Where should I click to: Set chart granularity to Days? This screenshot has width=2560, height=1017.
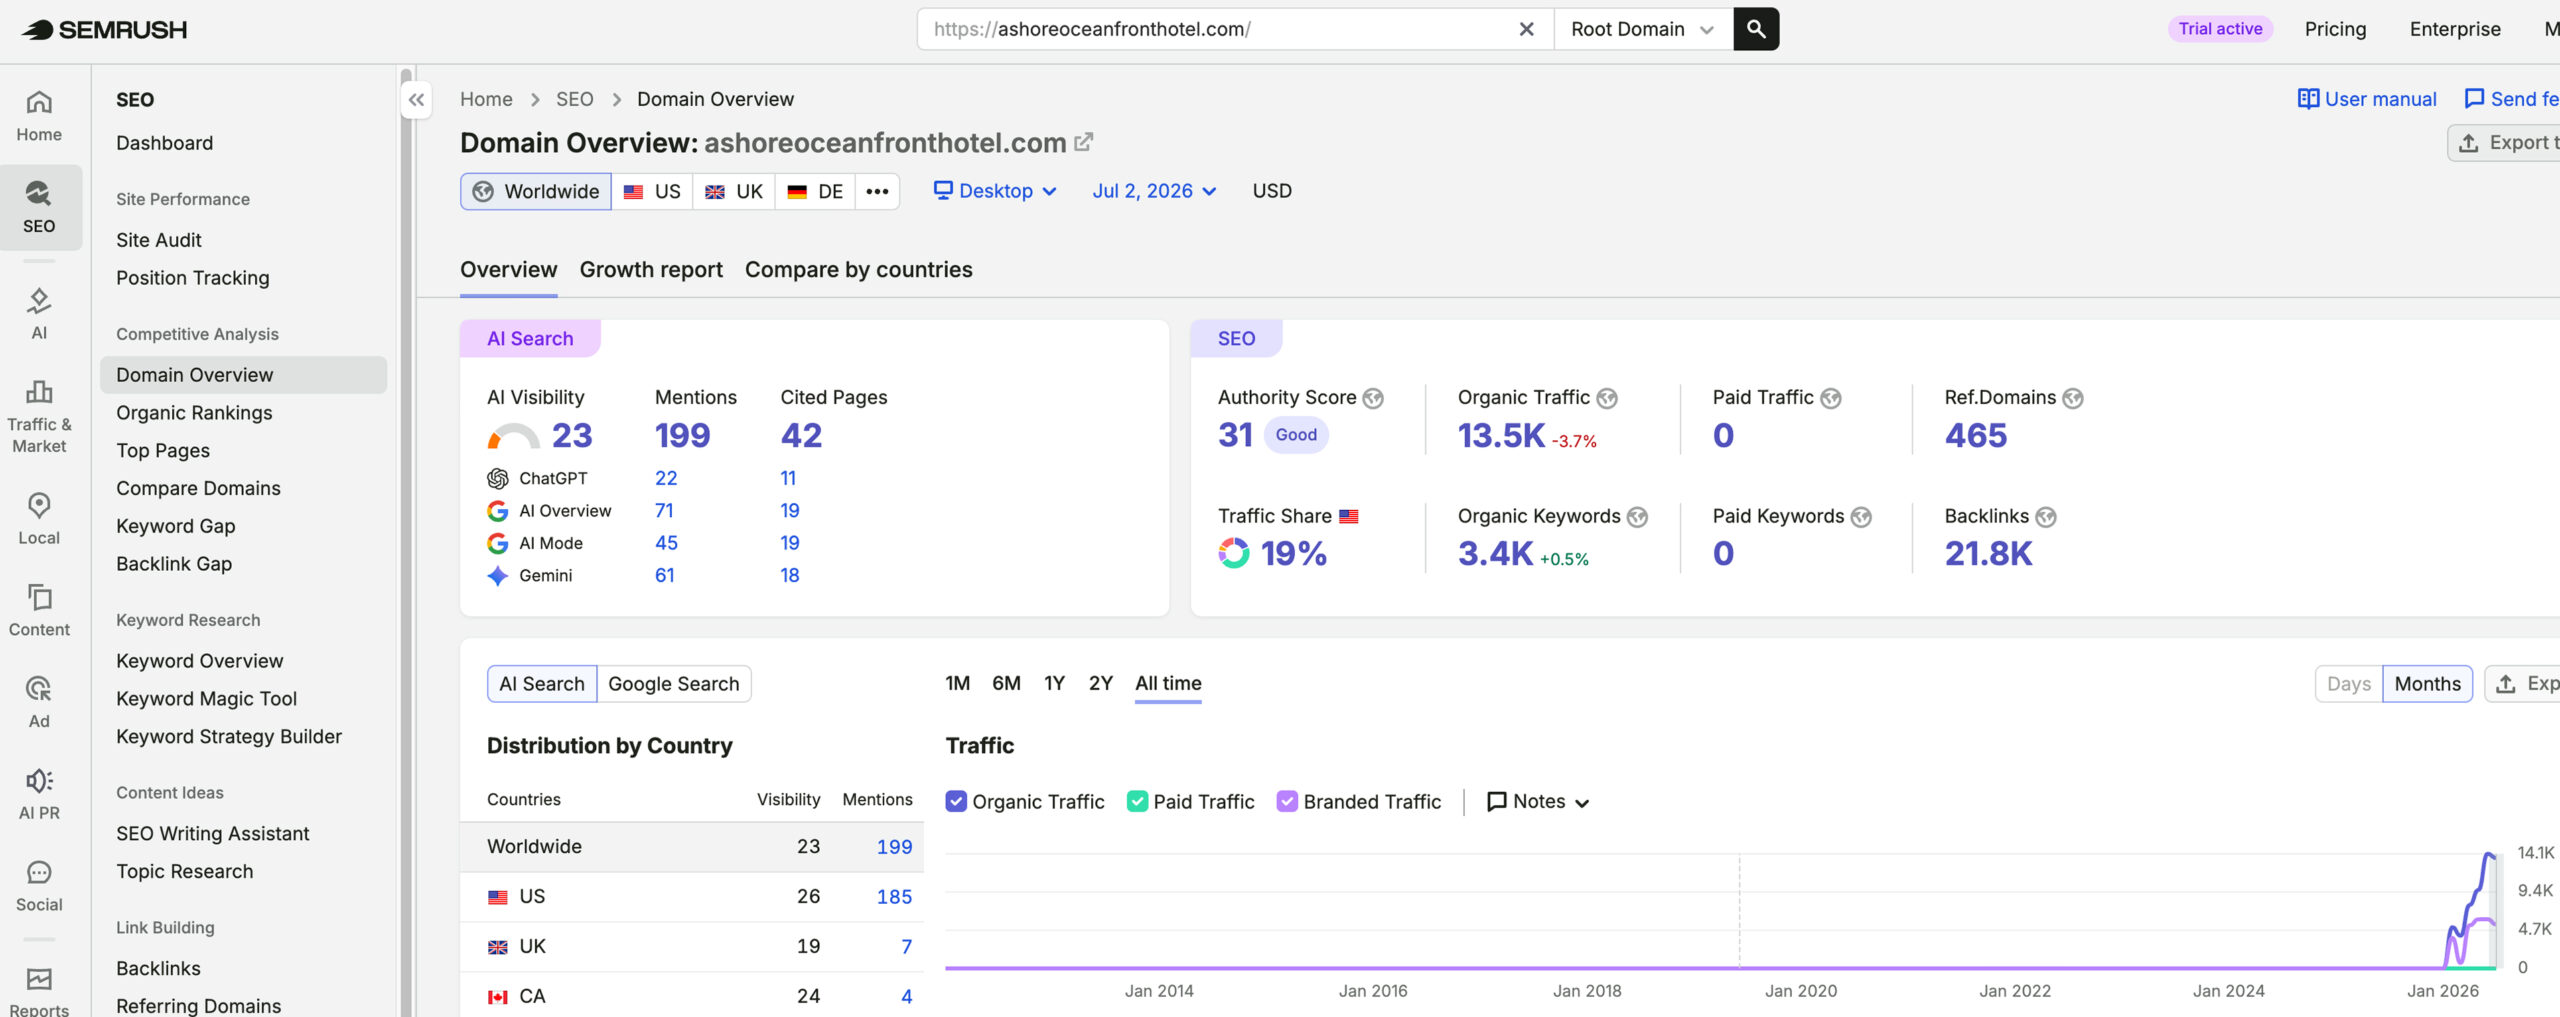point(2349,684)
